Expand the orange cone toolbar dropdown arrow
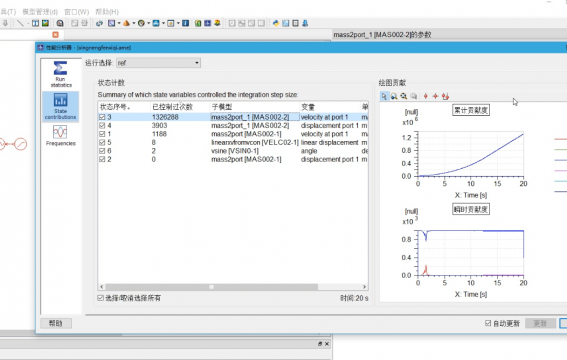 133,23
